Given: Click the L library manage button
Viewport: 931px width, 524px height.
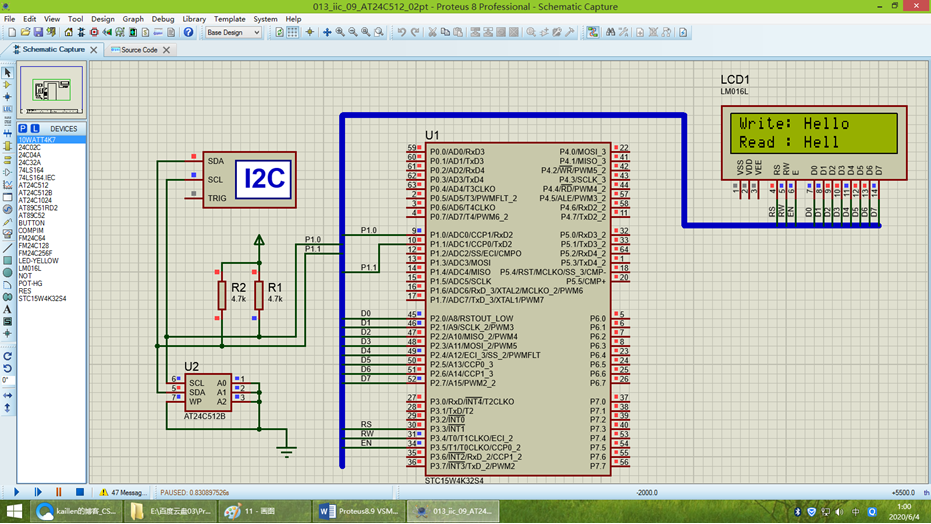Looking at the screenshot, I should coord(35,129).
